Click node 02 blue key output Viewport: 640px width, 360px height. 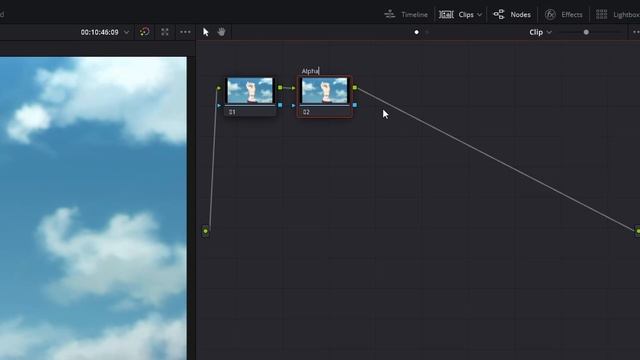coord(355,105)
